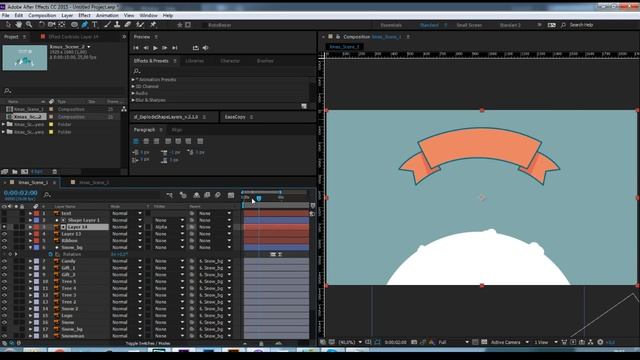Open the Effect menu
The height and width of the screenshot is (360, 640).
84,16
